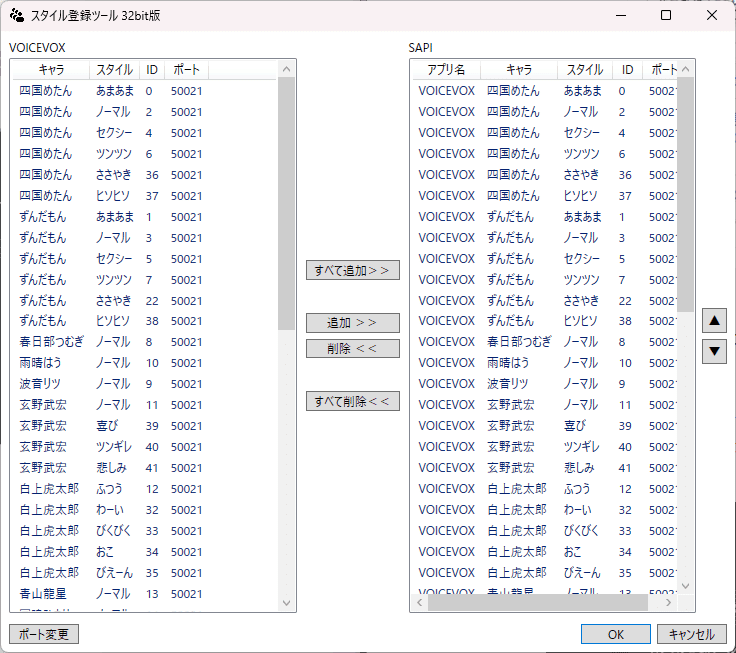Select ずんだもん ヒソヒソ in SAPI list
The height and width of the screenshot is (653, 736).
[545, 321]
